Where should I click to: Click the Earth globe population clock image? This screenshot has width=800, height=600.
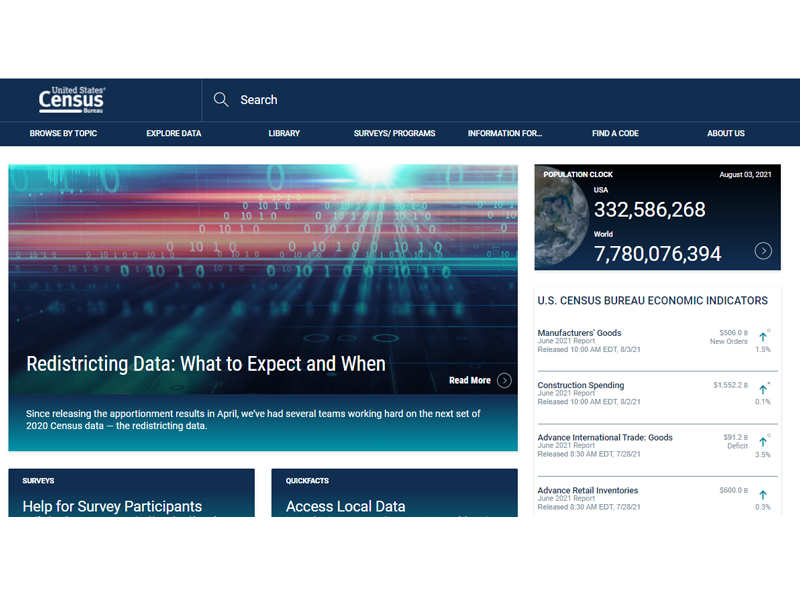pos(562,218)
